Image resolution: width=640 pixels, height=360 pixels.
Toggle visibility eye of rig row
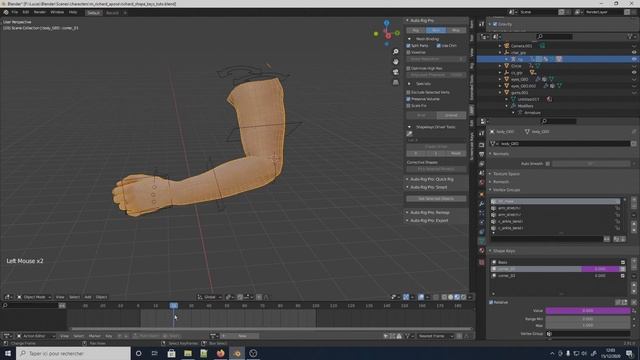(x=634, y=59)
